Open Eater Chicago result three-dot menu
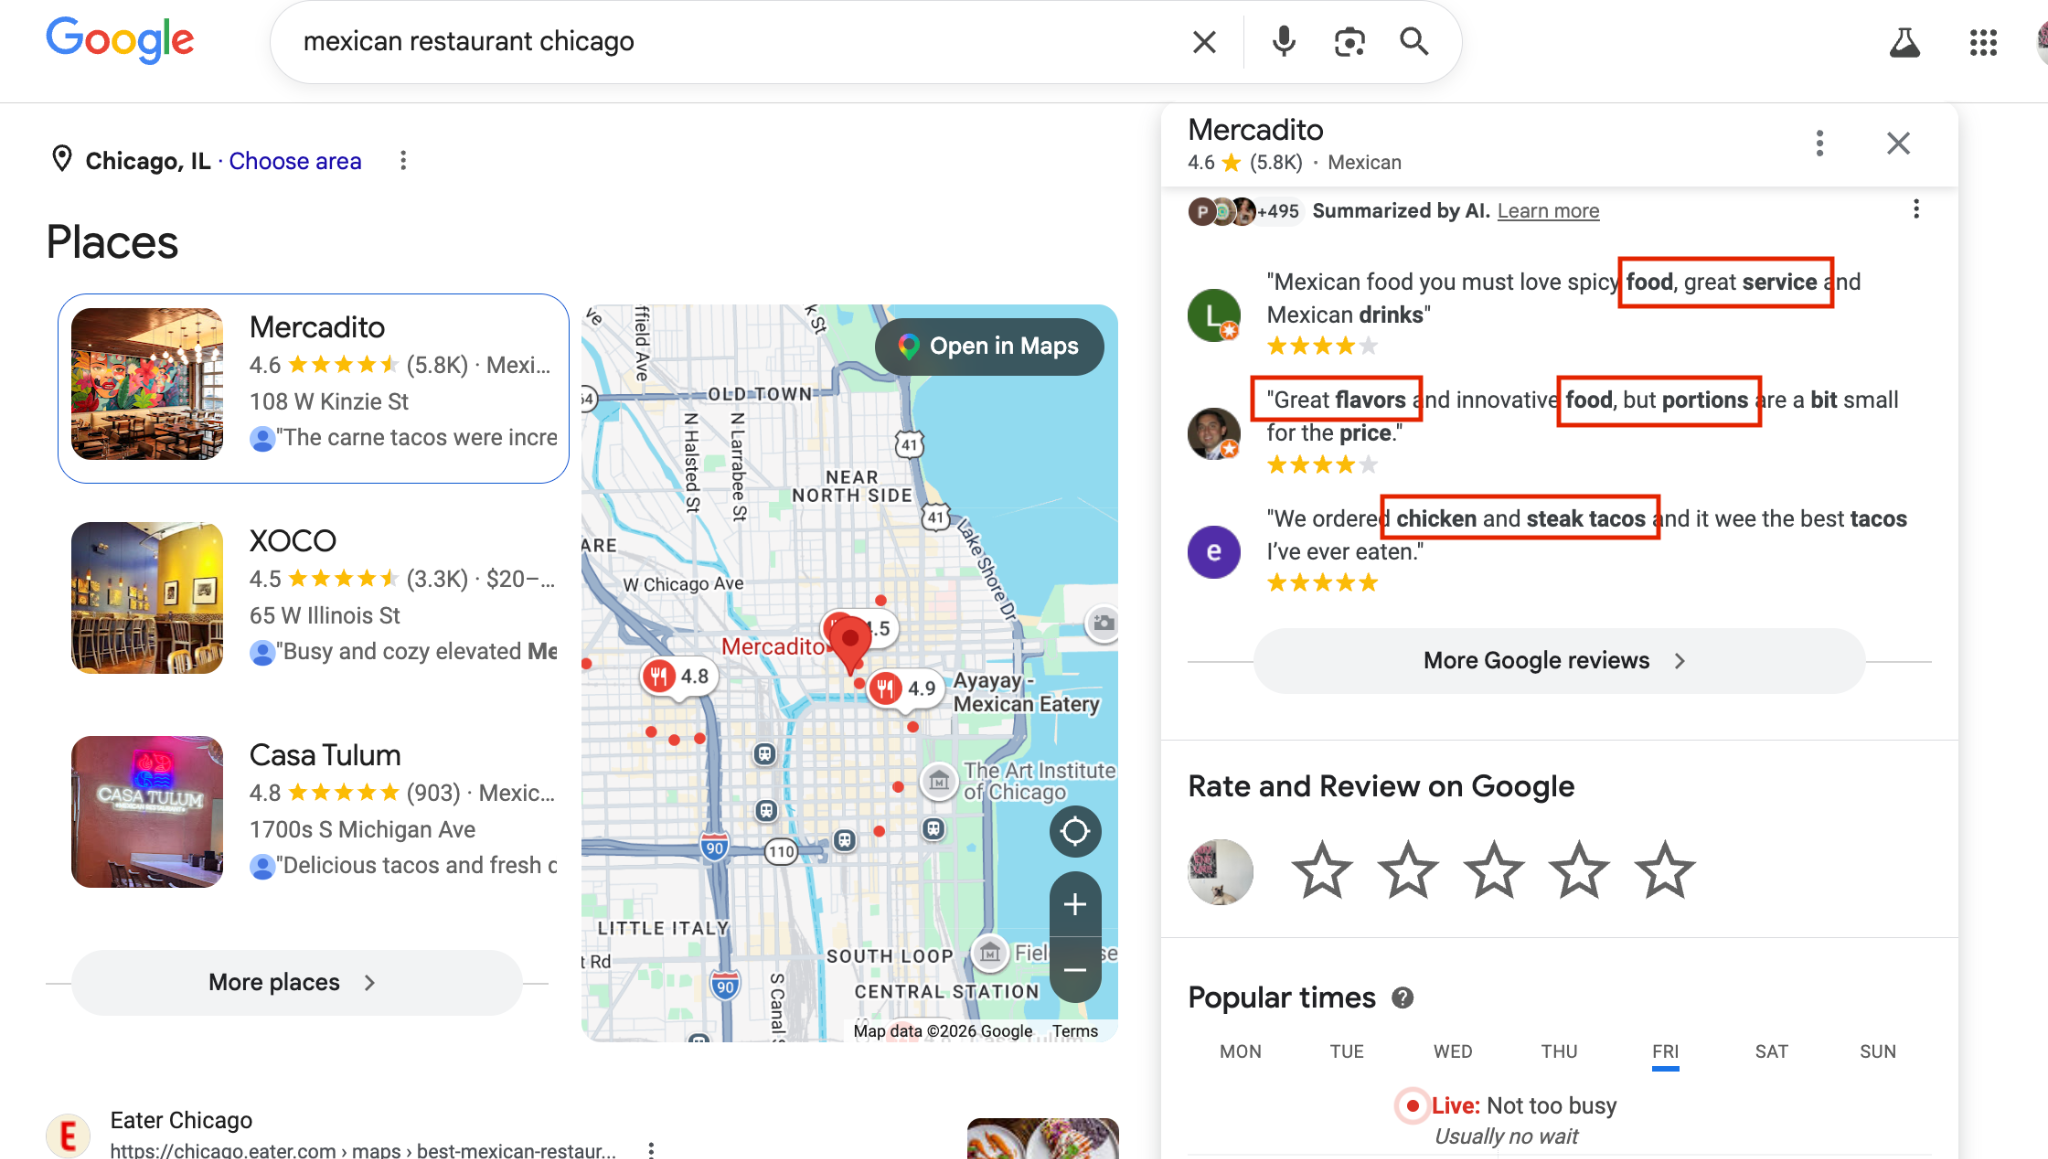The height and width of the screenshot is (1159, 2048). click(x=651, y=1150)
